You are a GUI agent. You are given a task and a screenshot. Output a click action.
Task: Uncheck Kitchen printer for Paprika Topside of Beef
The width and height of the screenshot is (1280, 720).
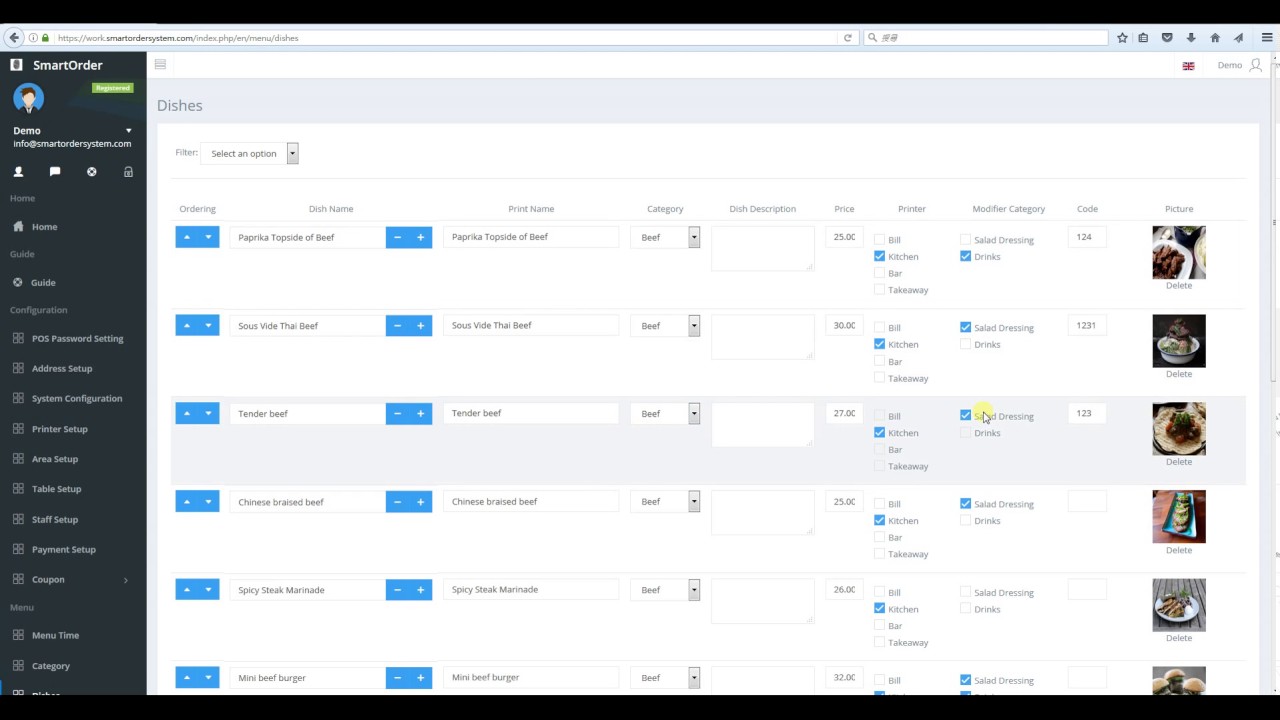(x=880, y=256)
